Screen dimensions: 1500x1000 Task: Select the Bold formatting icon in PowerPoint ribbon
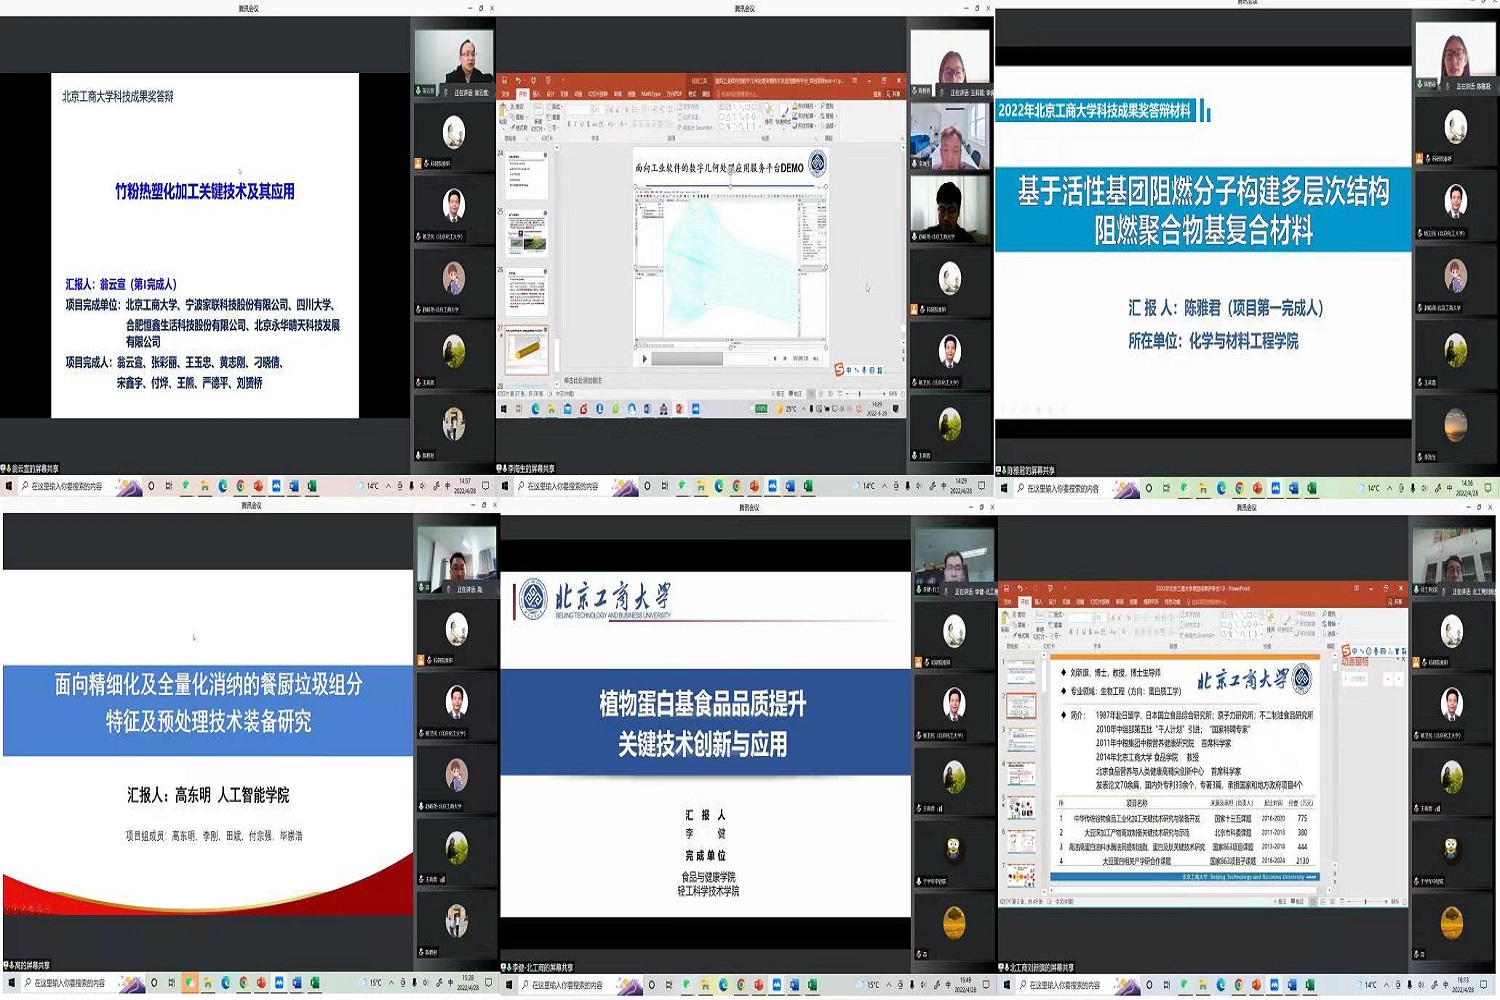tap(567, 121)
